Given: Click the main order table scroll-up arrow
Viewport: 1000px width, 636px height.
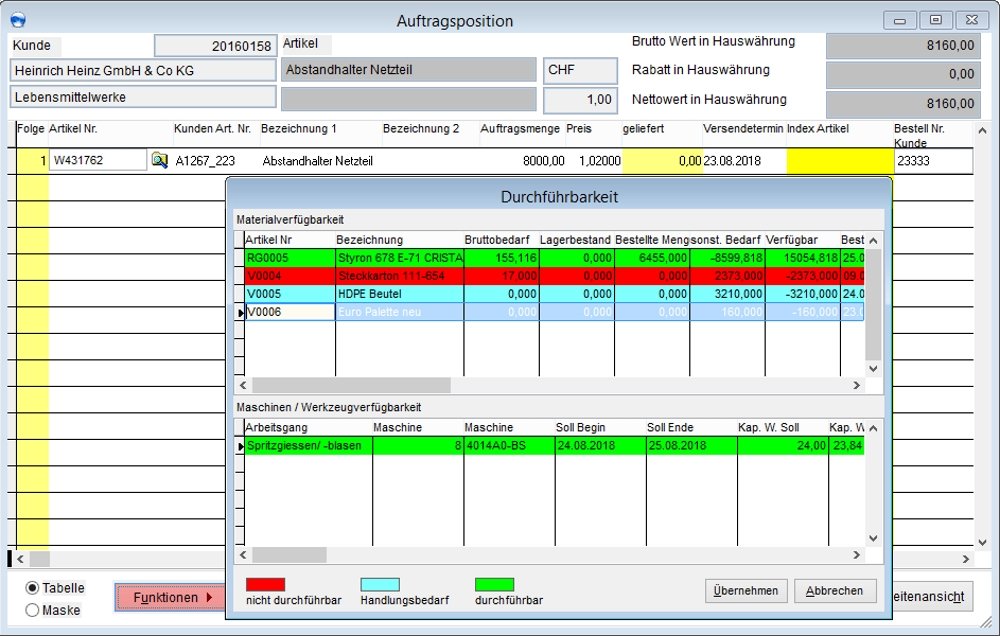Looking at the screenshot, I should 982,130.
